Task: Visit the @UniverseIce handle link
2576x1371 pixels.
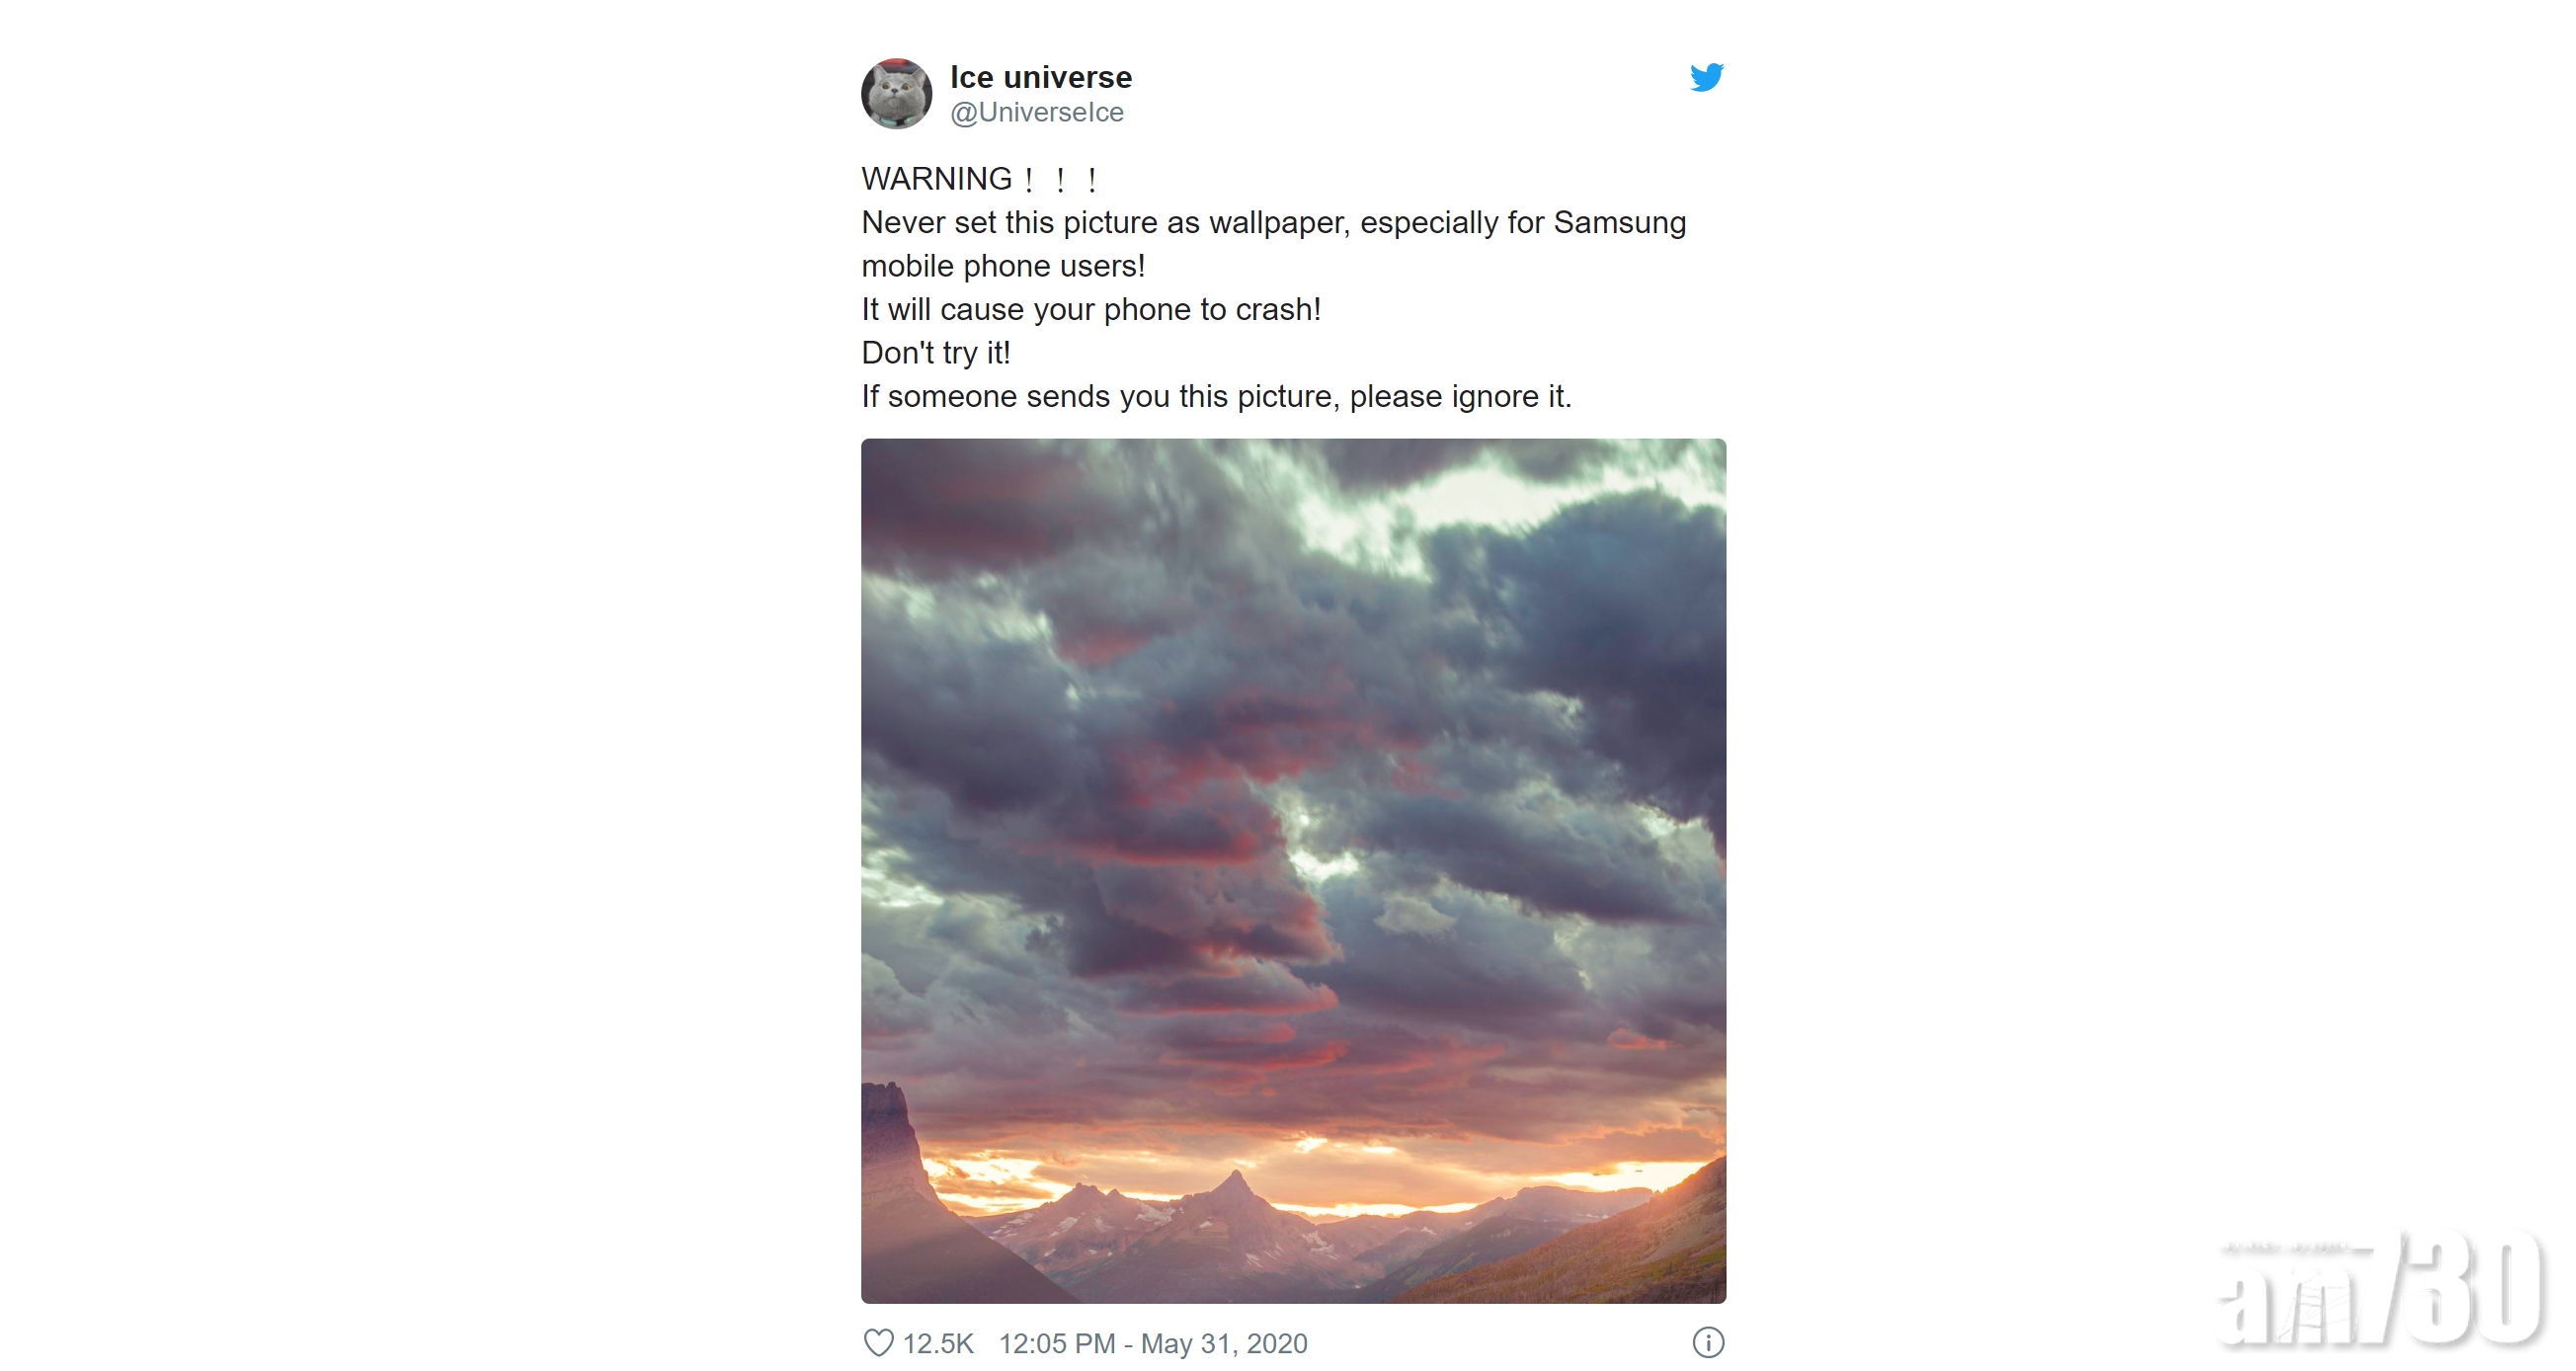Action: (x=1036, y=112)
